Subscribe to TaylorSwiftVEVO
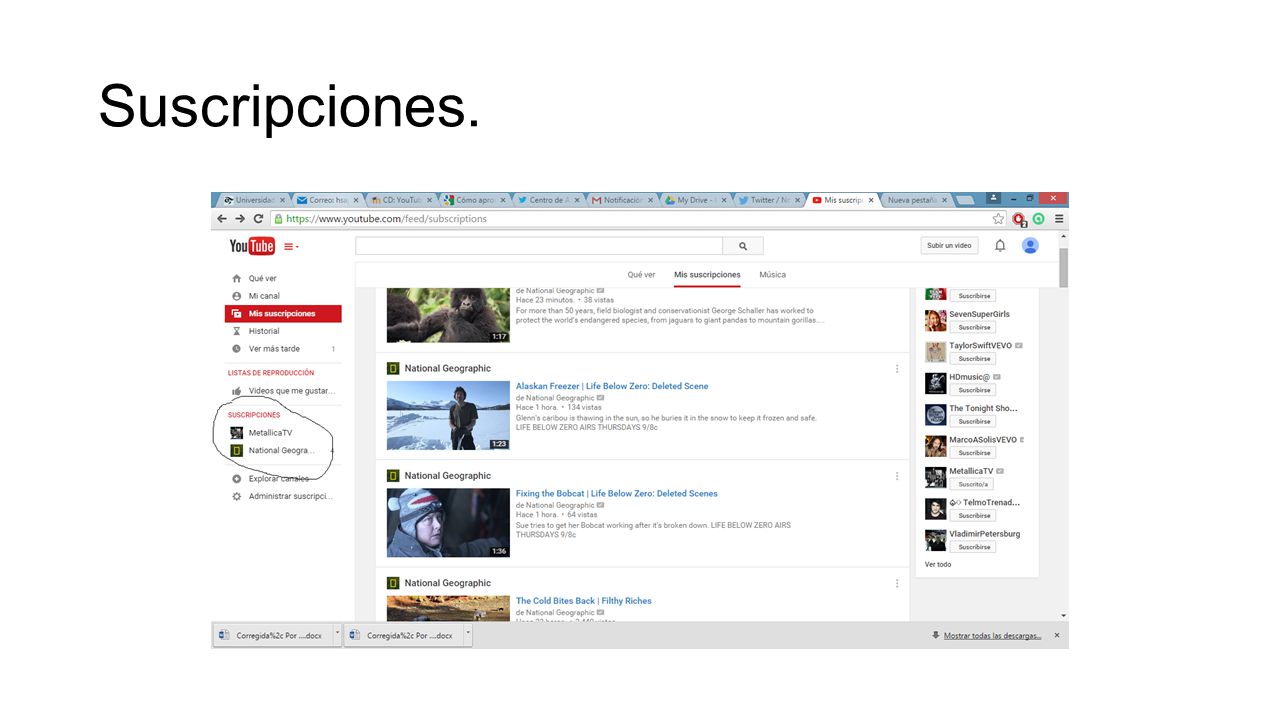Viewport: 1280px width, 720px height. (973, 358)
